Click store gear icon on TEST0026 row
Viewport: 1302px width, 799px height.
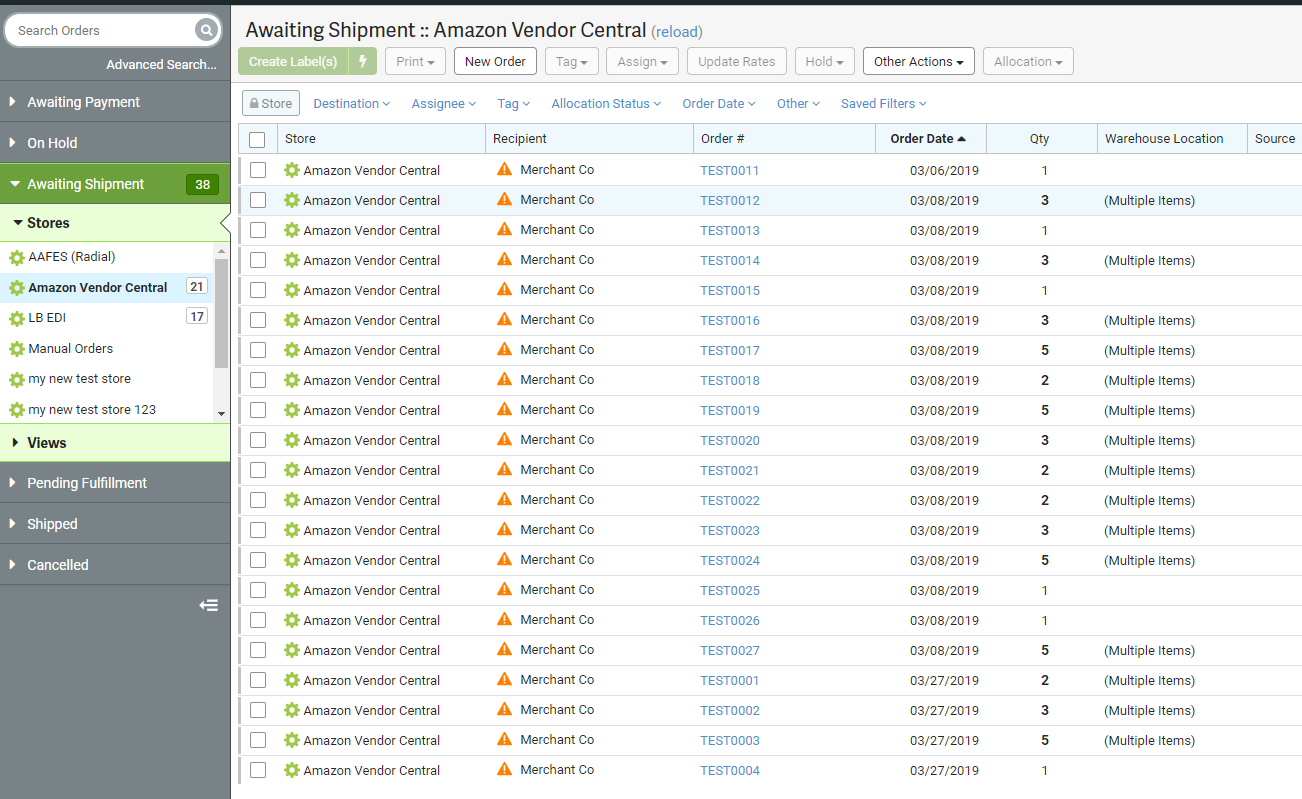pyautogui.click(x=292, y=620)
